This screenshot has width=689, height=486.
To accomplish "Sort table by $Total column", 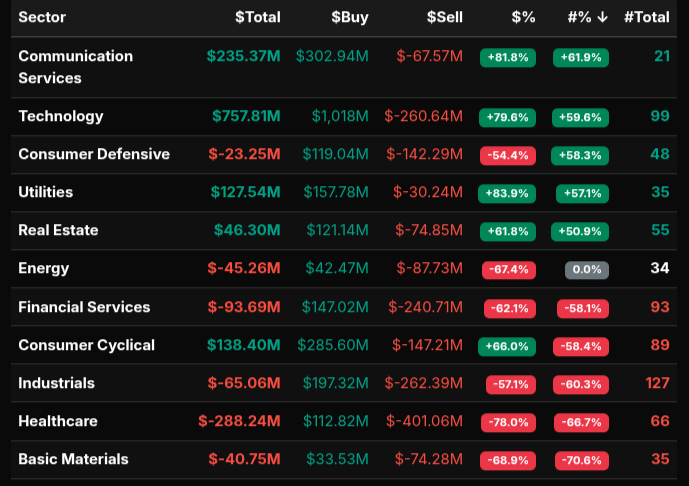I will point(257,17).
